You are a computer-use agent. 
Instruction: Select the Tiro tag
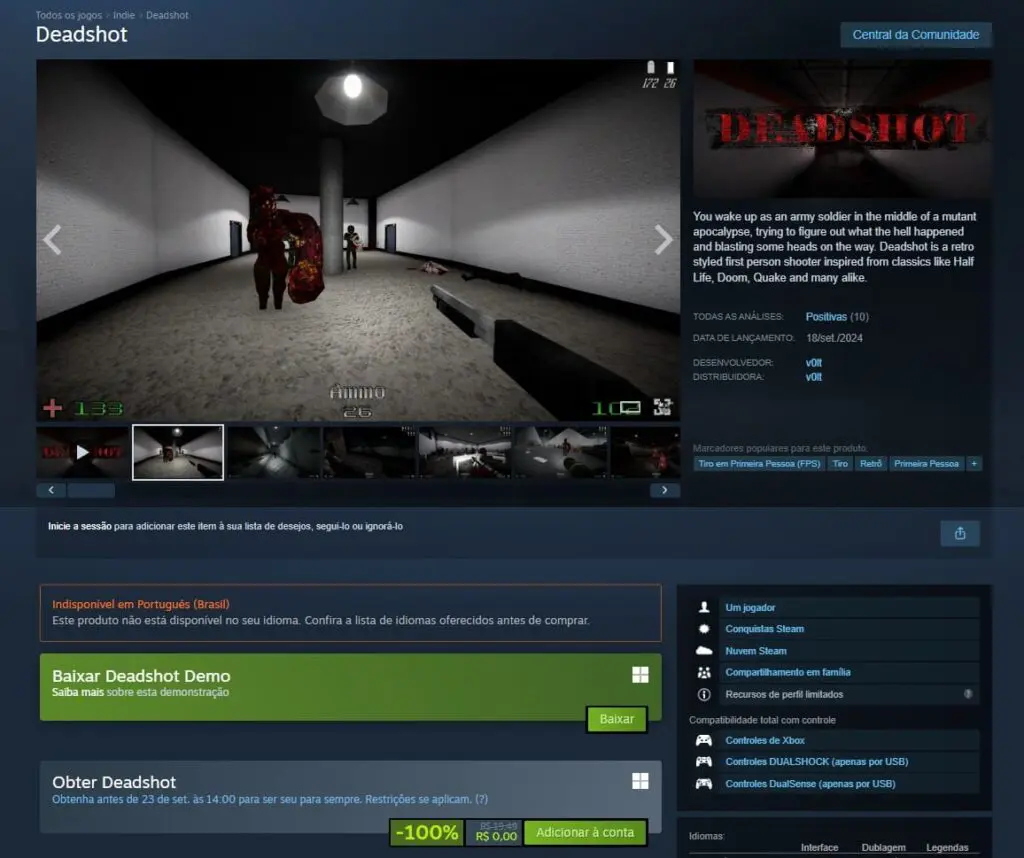pos(840,464)
